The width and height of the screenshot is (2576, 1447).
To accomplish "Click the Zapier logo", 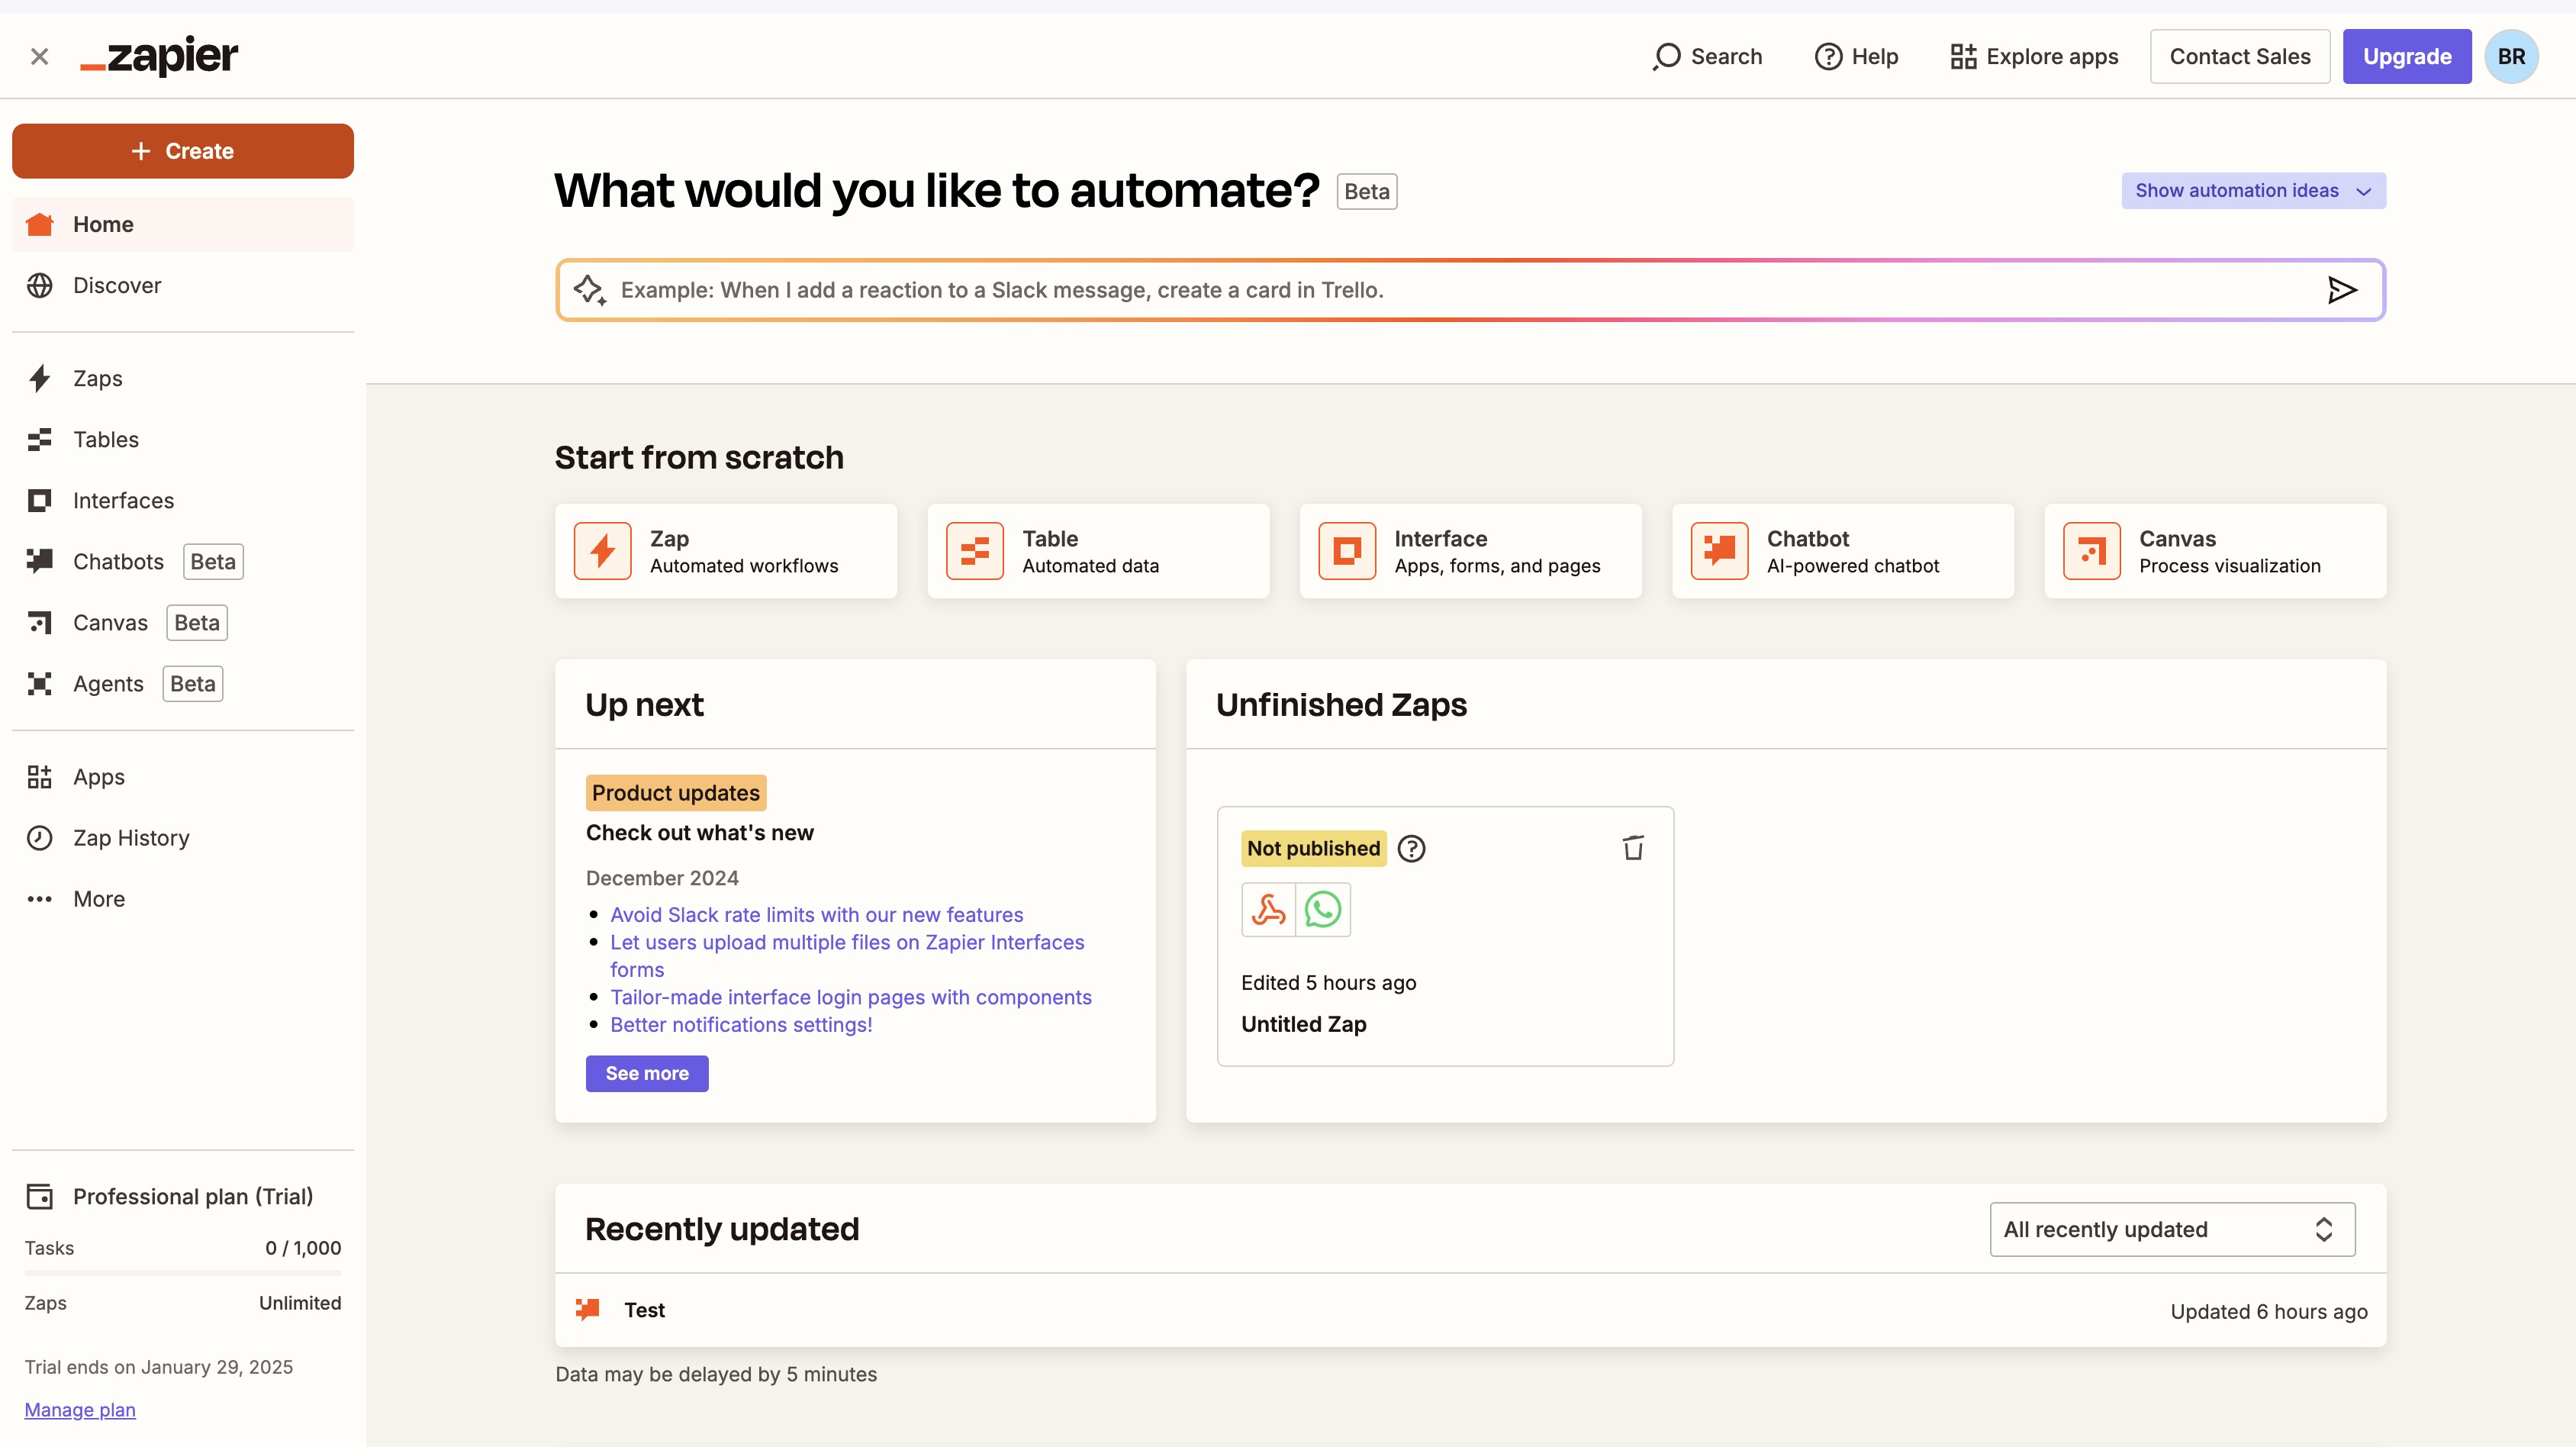I will (159, 56).
